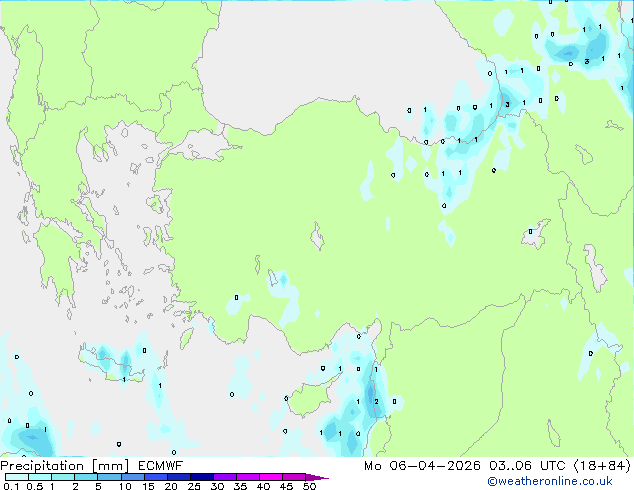Click the '(18+84)' forecast run text
The image size is (634, 490).
click(602, 466)
